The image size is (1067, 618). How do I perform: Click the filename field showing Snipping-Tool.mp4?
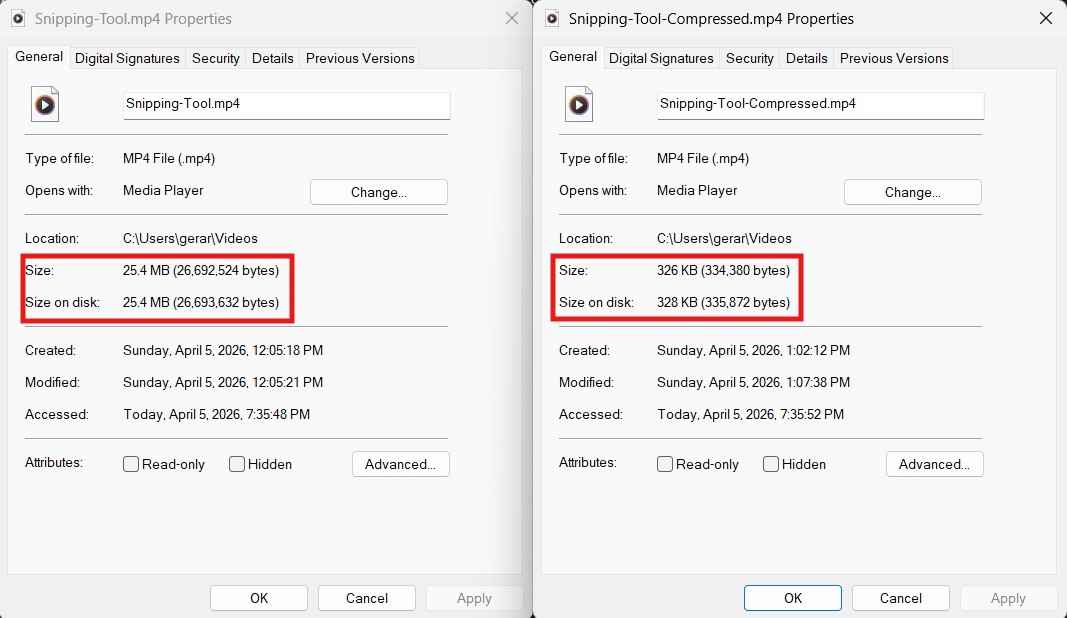tap(286, 105)
